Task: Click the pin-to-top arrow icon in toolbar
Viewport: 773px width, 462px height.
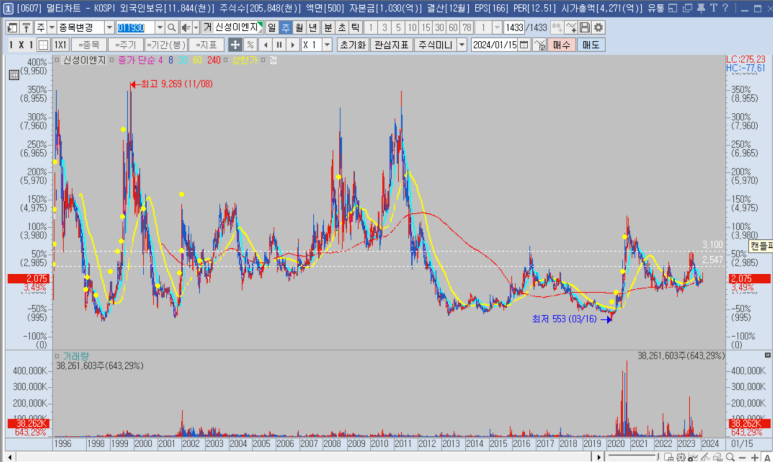Action: (26, 28)
